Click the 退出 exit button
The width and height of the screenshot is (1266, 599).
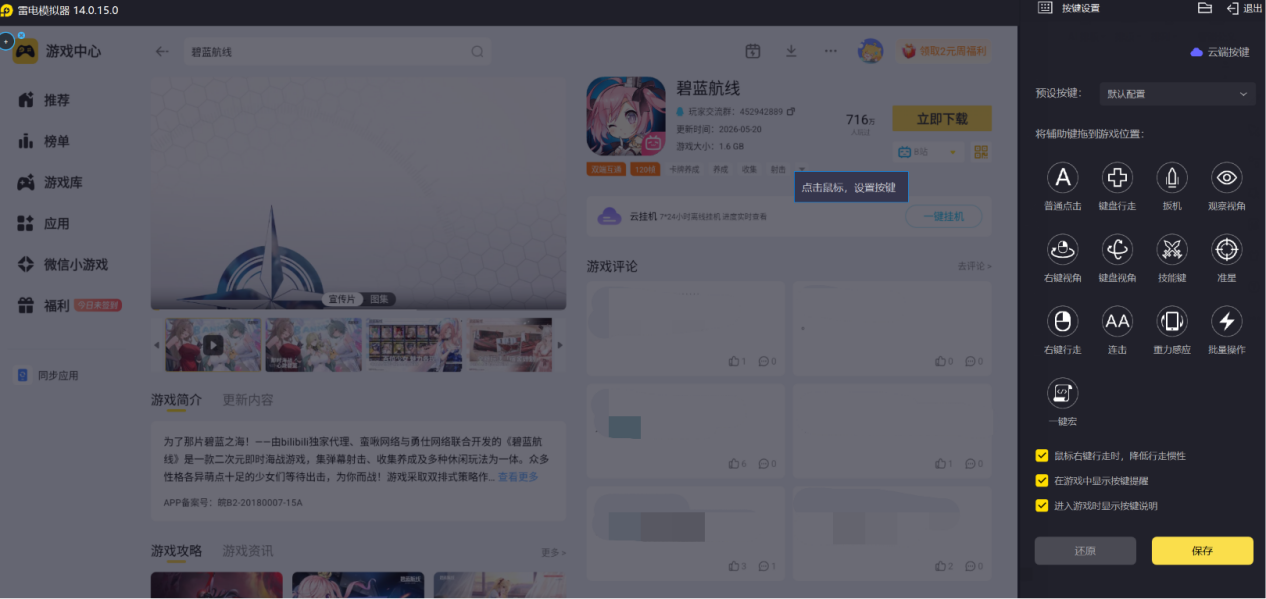point(1244,8)
